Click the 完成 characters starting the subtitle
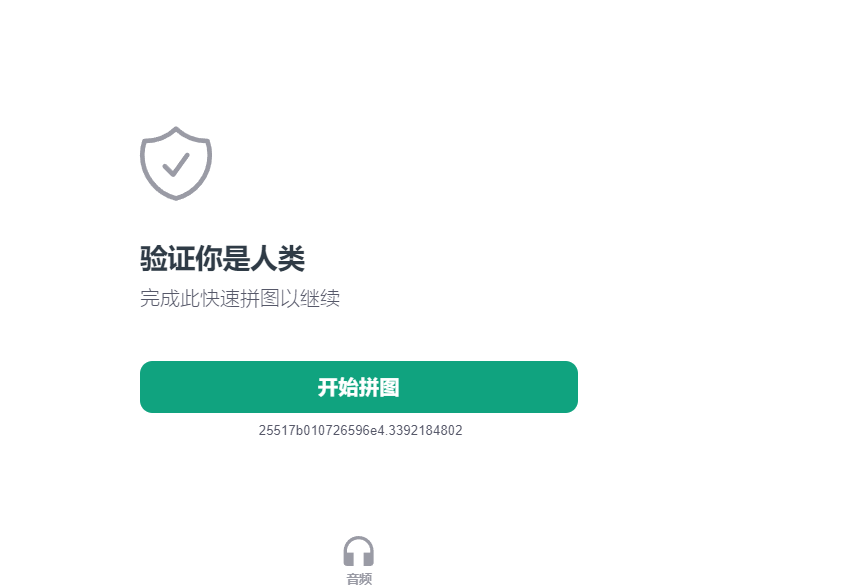The image size is (855, 588). tap(160, 298)
